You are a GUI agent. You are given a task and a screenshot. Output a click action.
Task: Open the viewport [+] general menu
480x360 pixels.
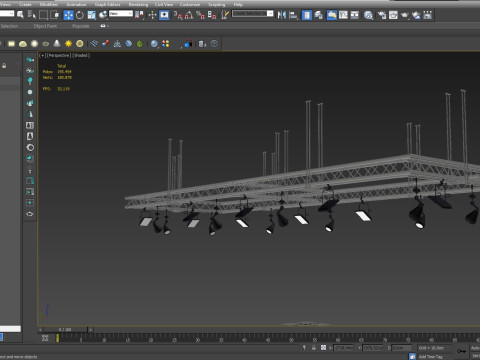click(42, 55)
